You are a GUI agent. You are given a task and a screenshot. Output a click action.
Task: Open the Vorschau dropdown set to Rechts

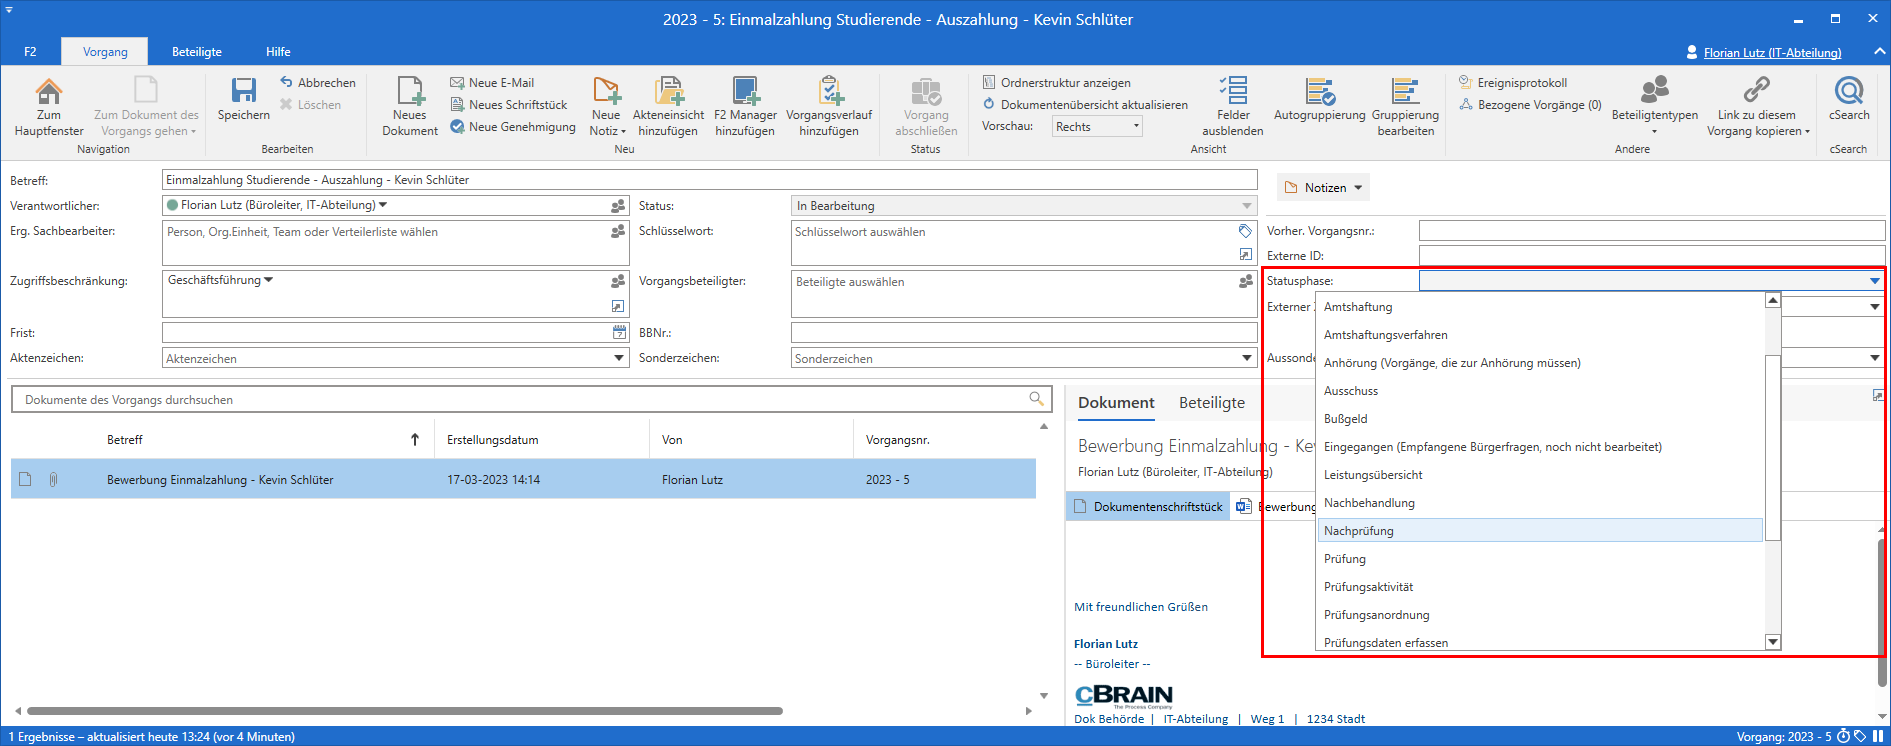[x=1097, y=127]
